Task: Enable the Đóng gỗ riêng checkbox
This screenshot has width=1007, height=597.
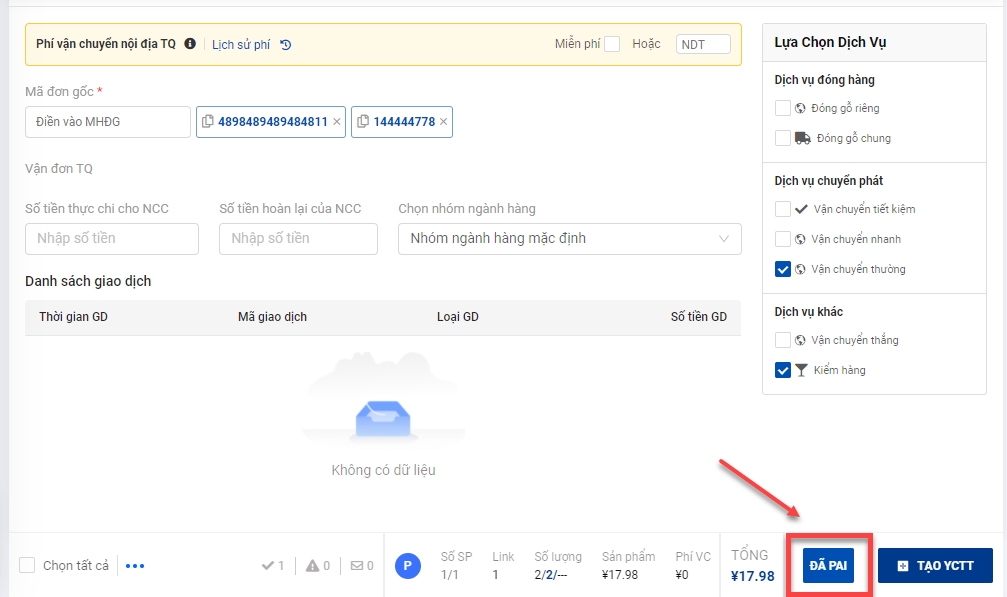Action: point(783,108)
